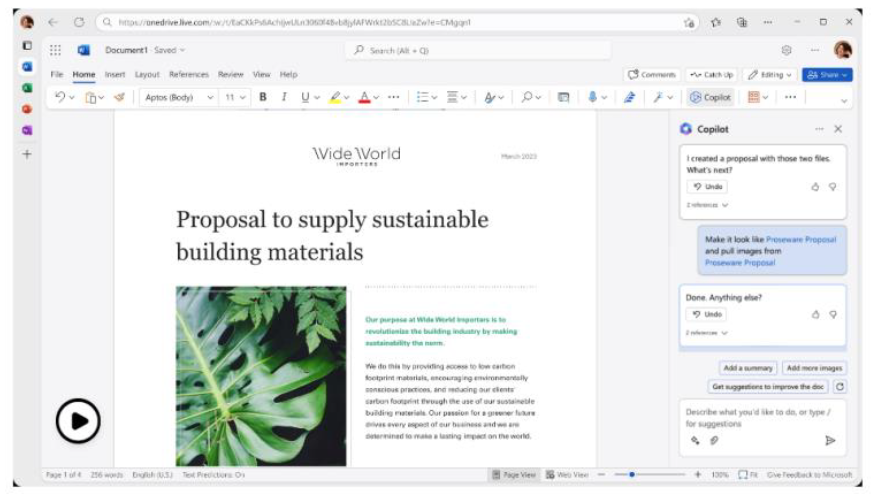The image size is (875, 504).
Task: Open the first Proseware Proposal link
Action: (x=801, y=239)
